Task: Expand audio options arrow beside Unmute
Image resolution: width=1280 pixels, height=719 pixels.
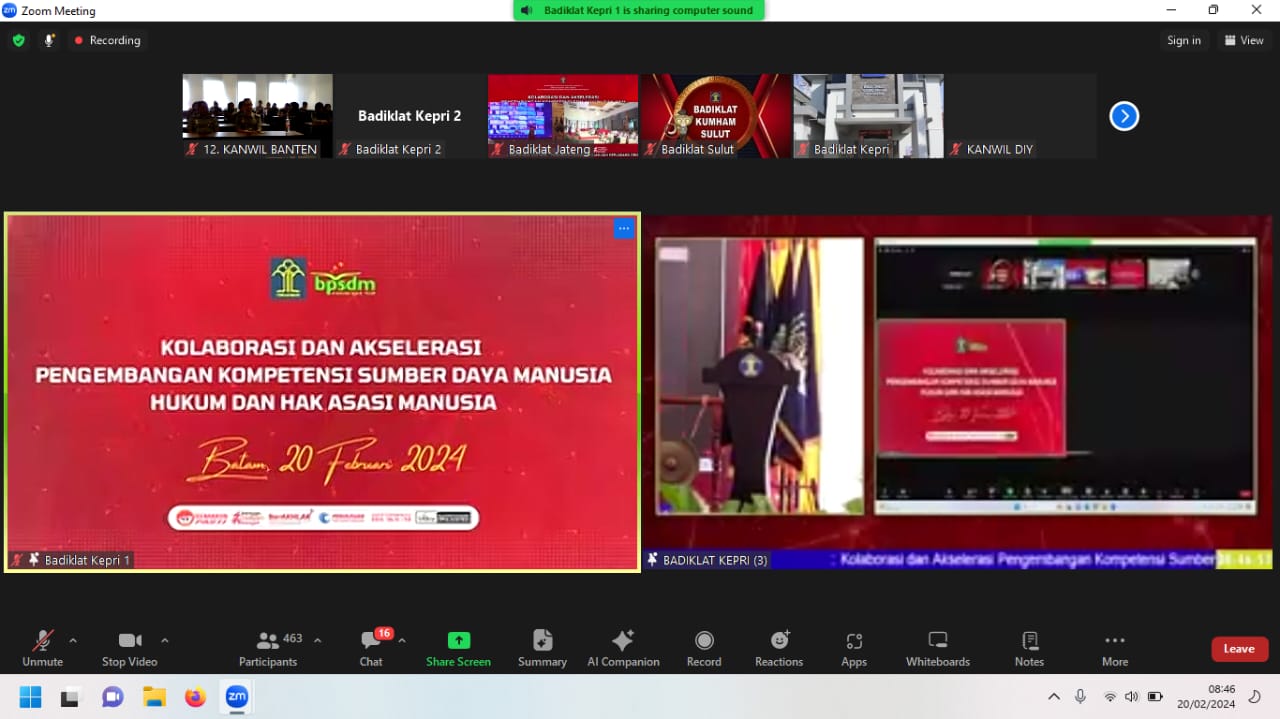Action: 73,640
